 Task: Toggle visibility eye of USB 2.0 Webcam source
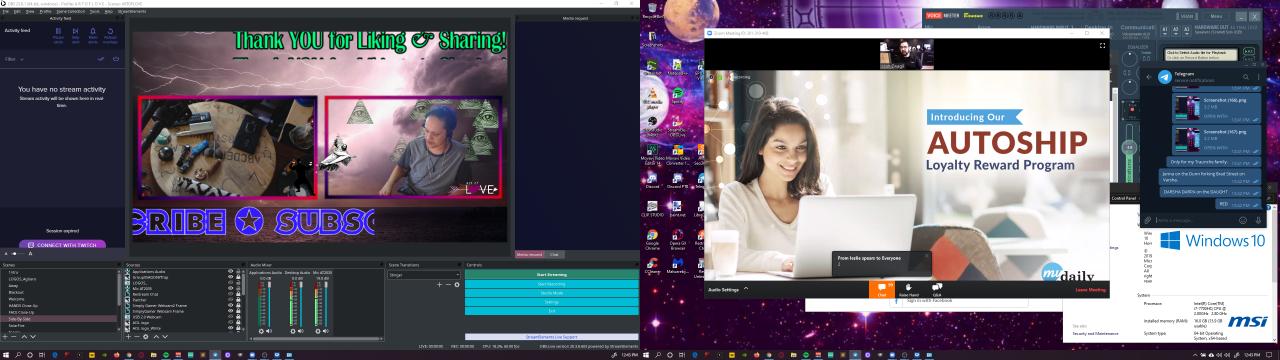(x=230, y=317)
